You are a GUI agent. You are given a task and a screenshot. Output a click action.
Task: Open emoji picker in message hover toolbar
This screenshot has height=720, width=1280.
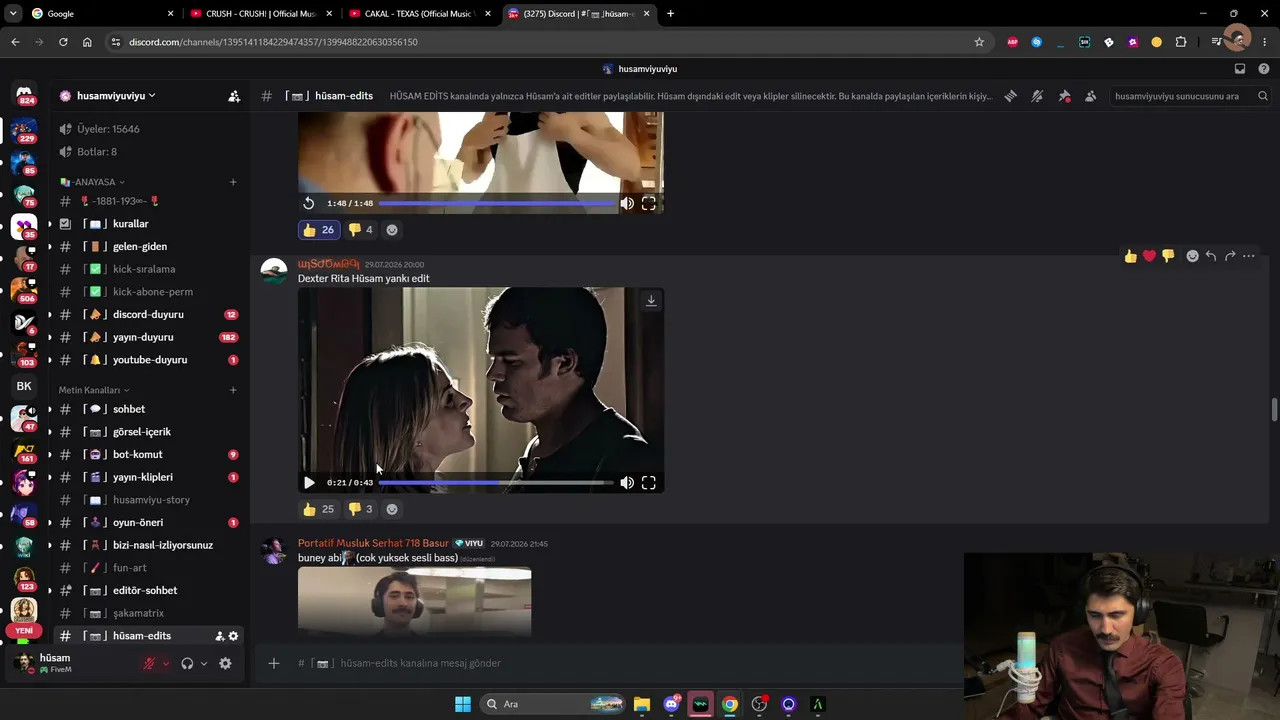click(x=1192, y=256)
